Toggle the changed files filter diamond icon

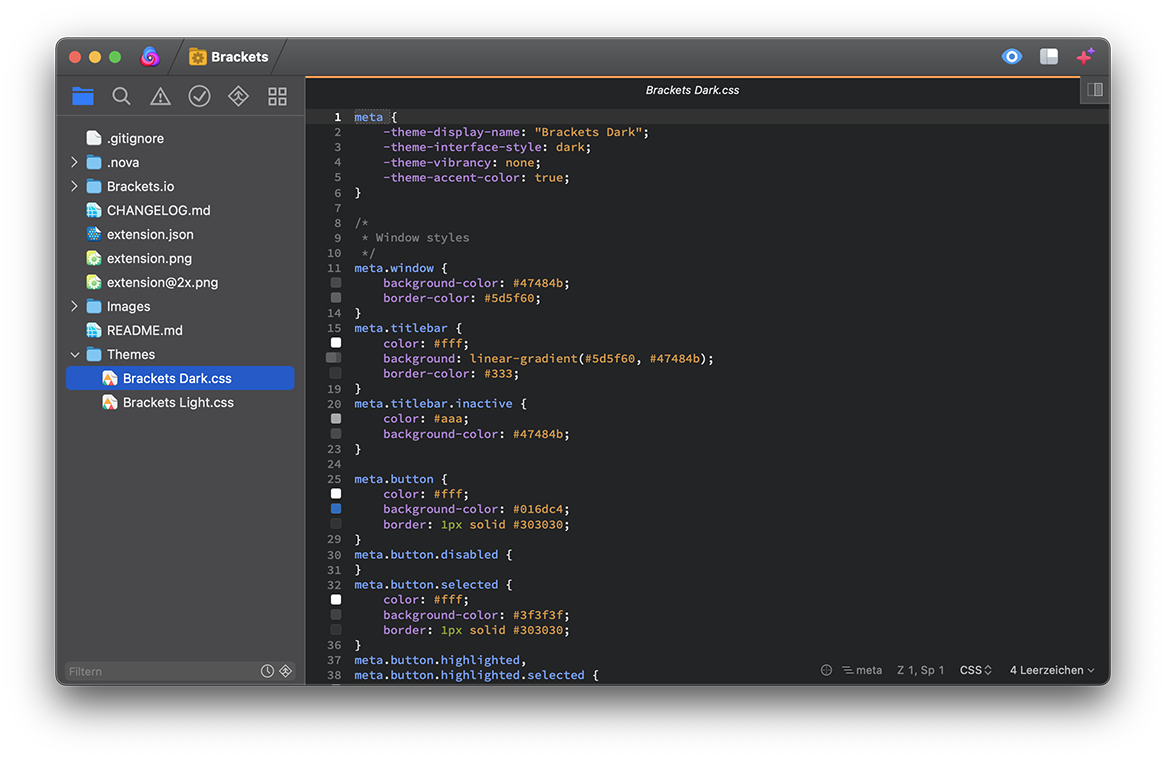pos(286,671)
